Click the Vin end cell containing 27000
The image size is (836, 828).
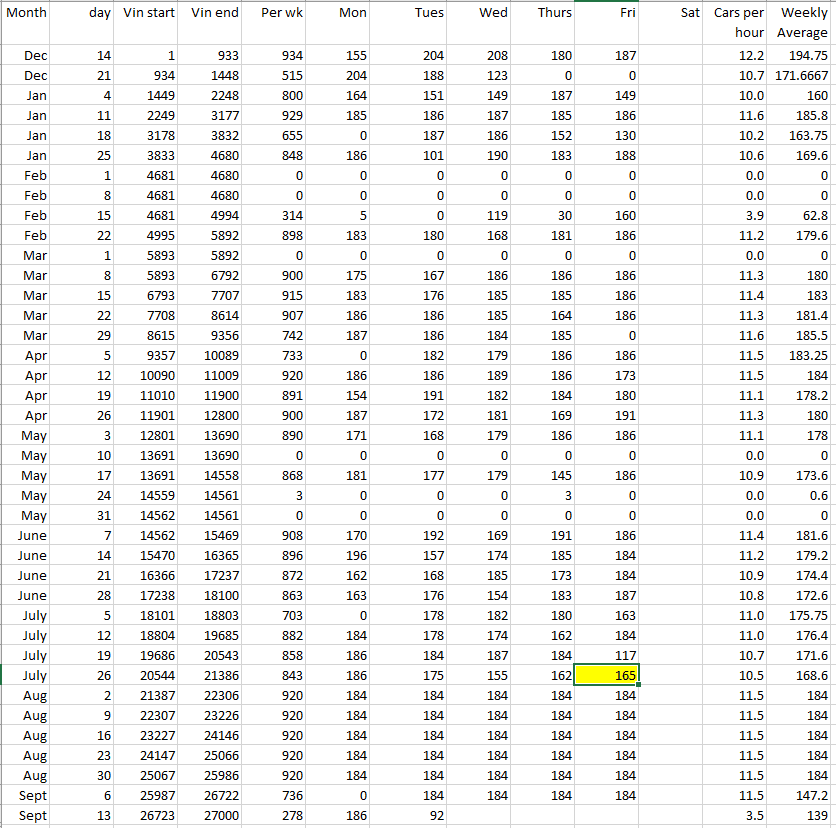coord(213,815)
